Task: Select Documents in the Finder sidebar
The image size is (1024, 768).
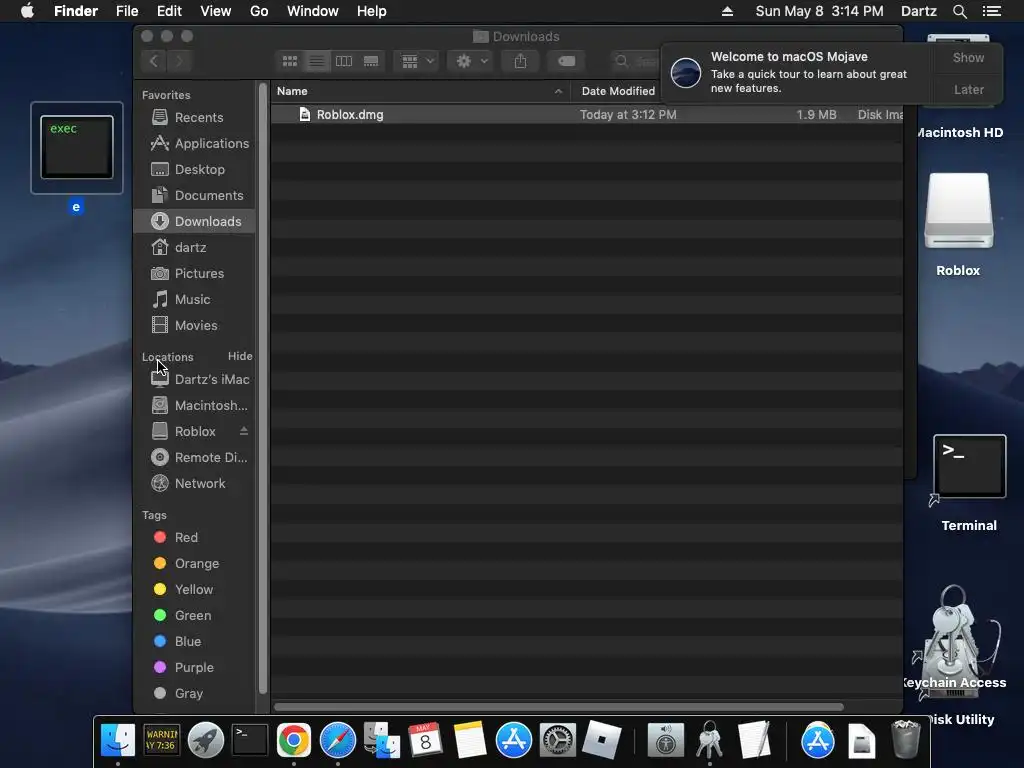Action: (194, 195)
